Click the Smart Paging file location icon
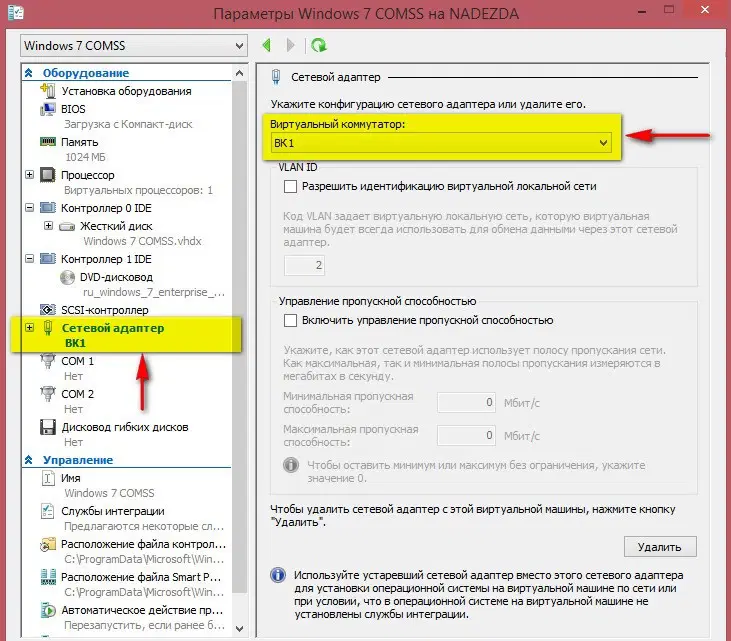731x641 pixels. coord(48,577)
